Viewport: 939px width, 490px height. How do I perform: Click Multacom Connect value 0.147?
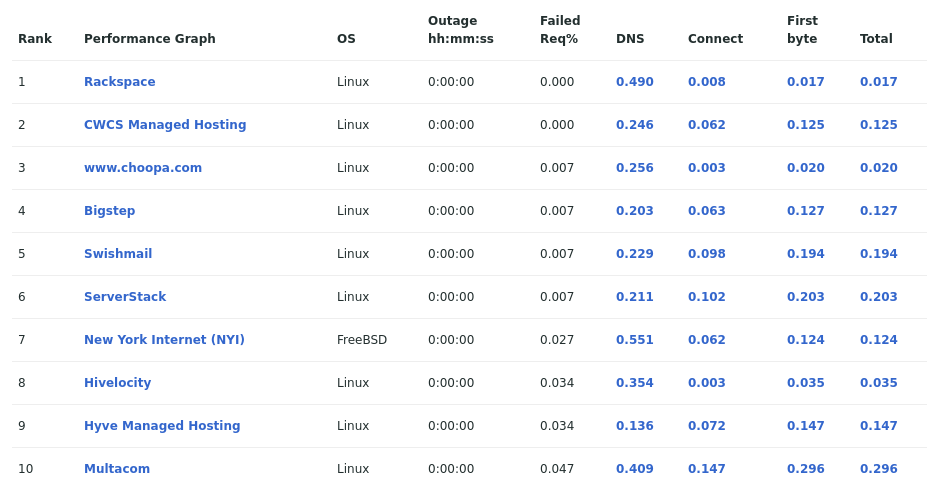707,468
